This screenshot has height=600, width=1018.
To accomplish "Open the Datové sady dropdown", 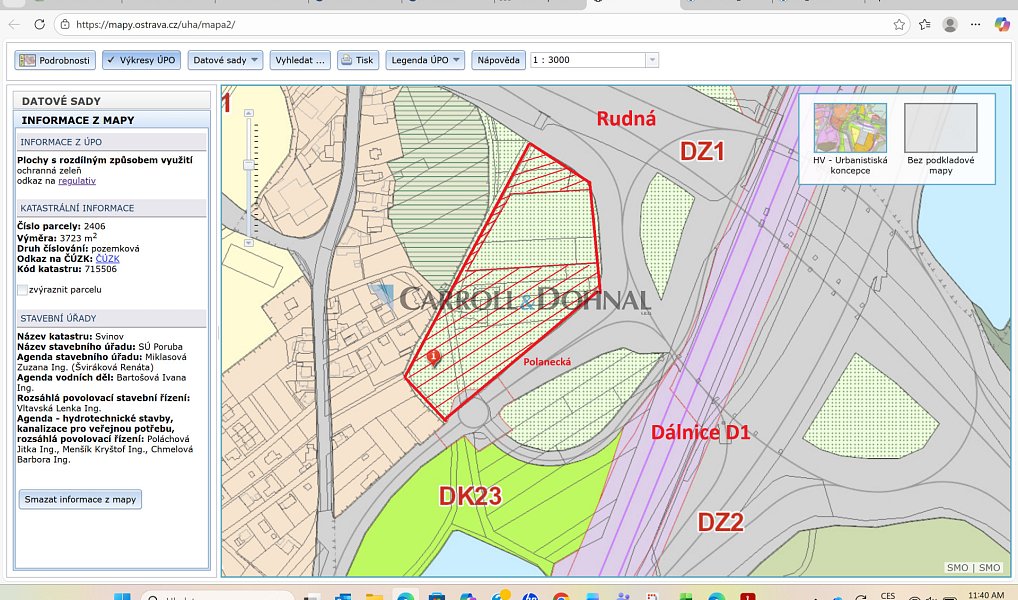I will (x=225, y=60).
